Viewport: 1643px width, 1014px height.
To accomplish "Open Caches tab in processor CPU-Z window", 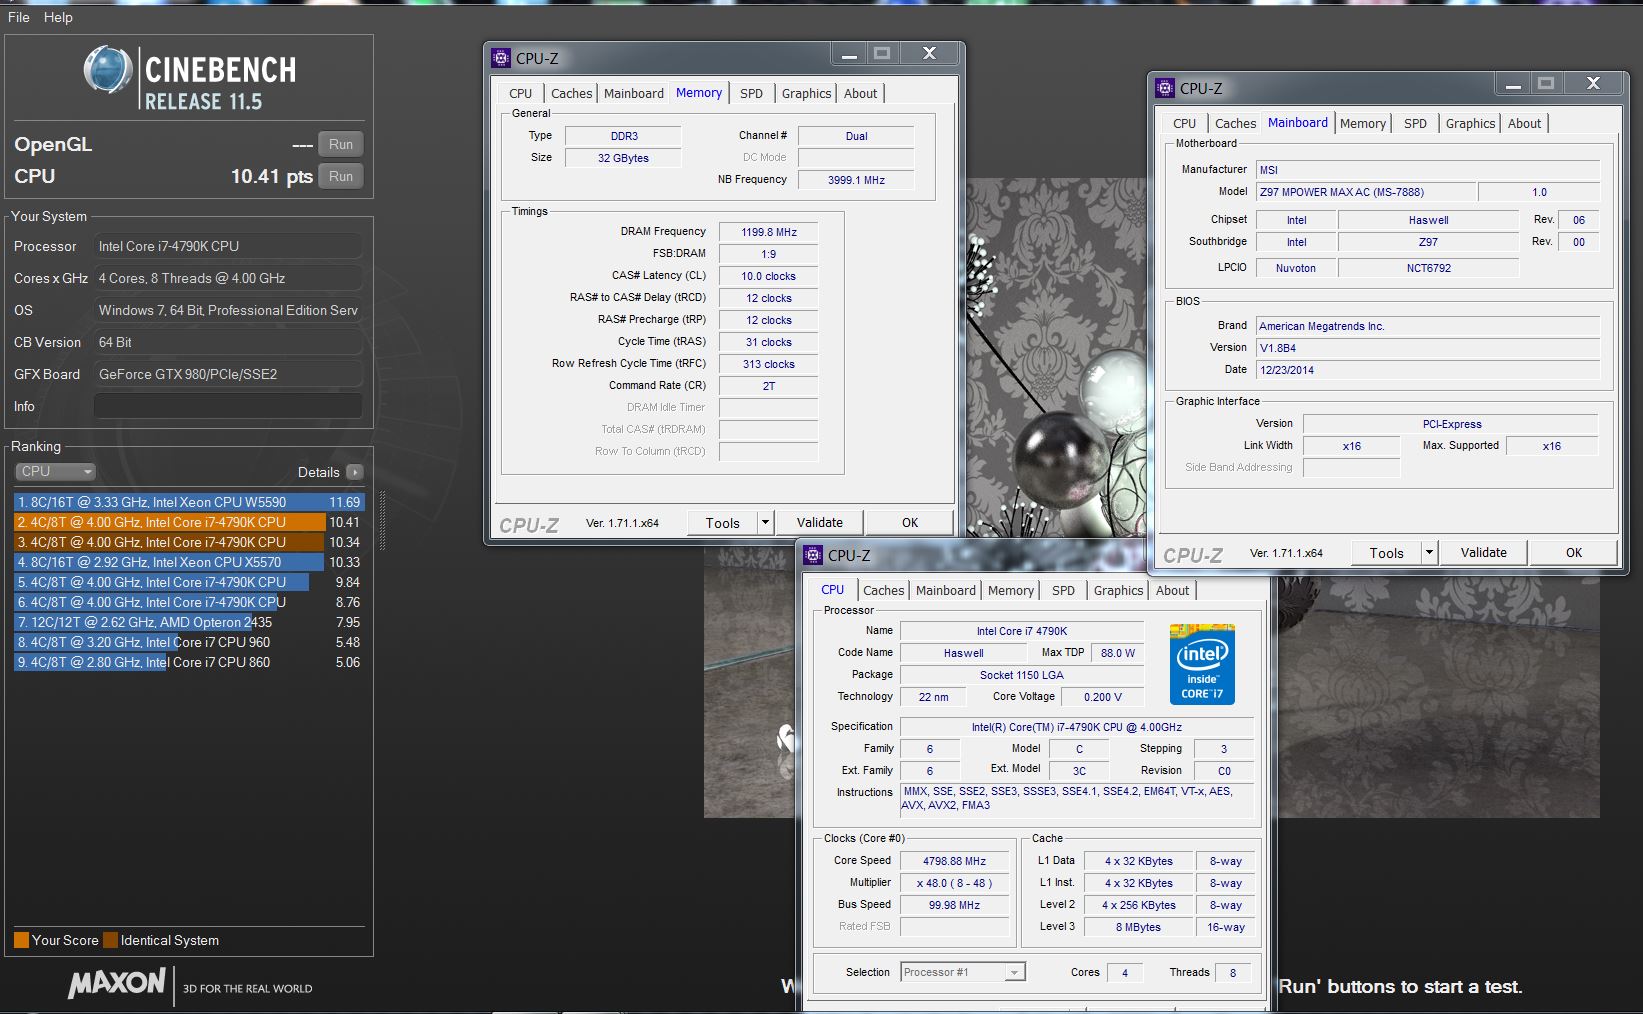I will point(883,590).
